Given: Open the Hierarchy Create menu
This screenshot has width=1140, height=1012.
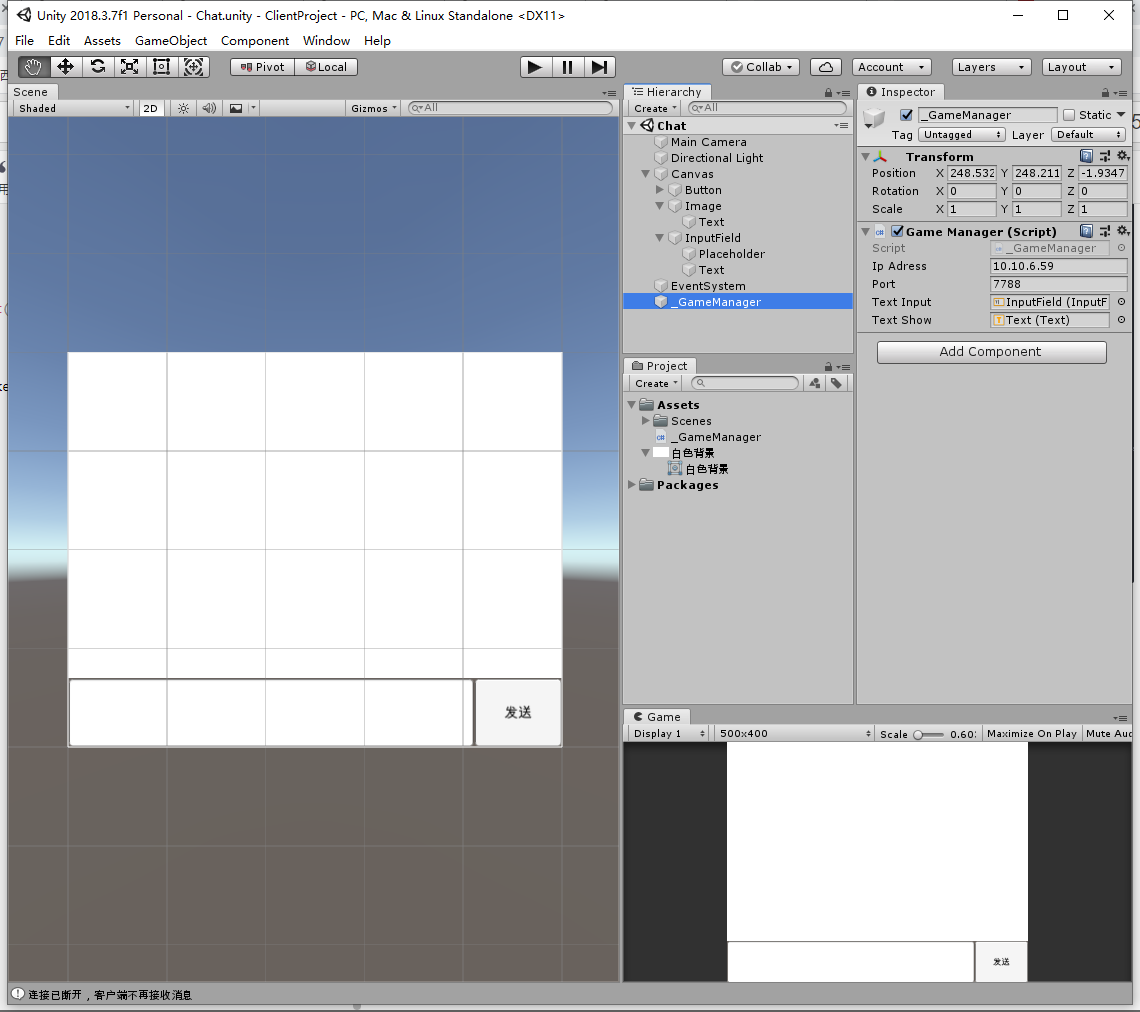Looking at the screenshot, I should 655,108.
